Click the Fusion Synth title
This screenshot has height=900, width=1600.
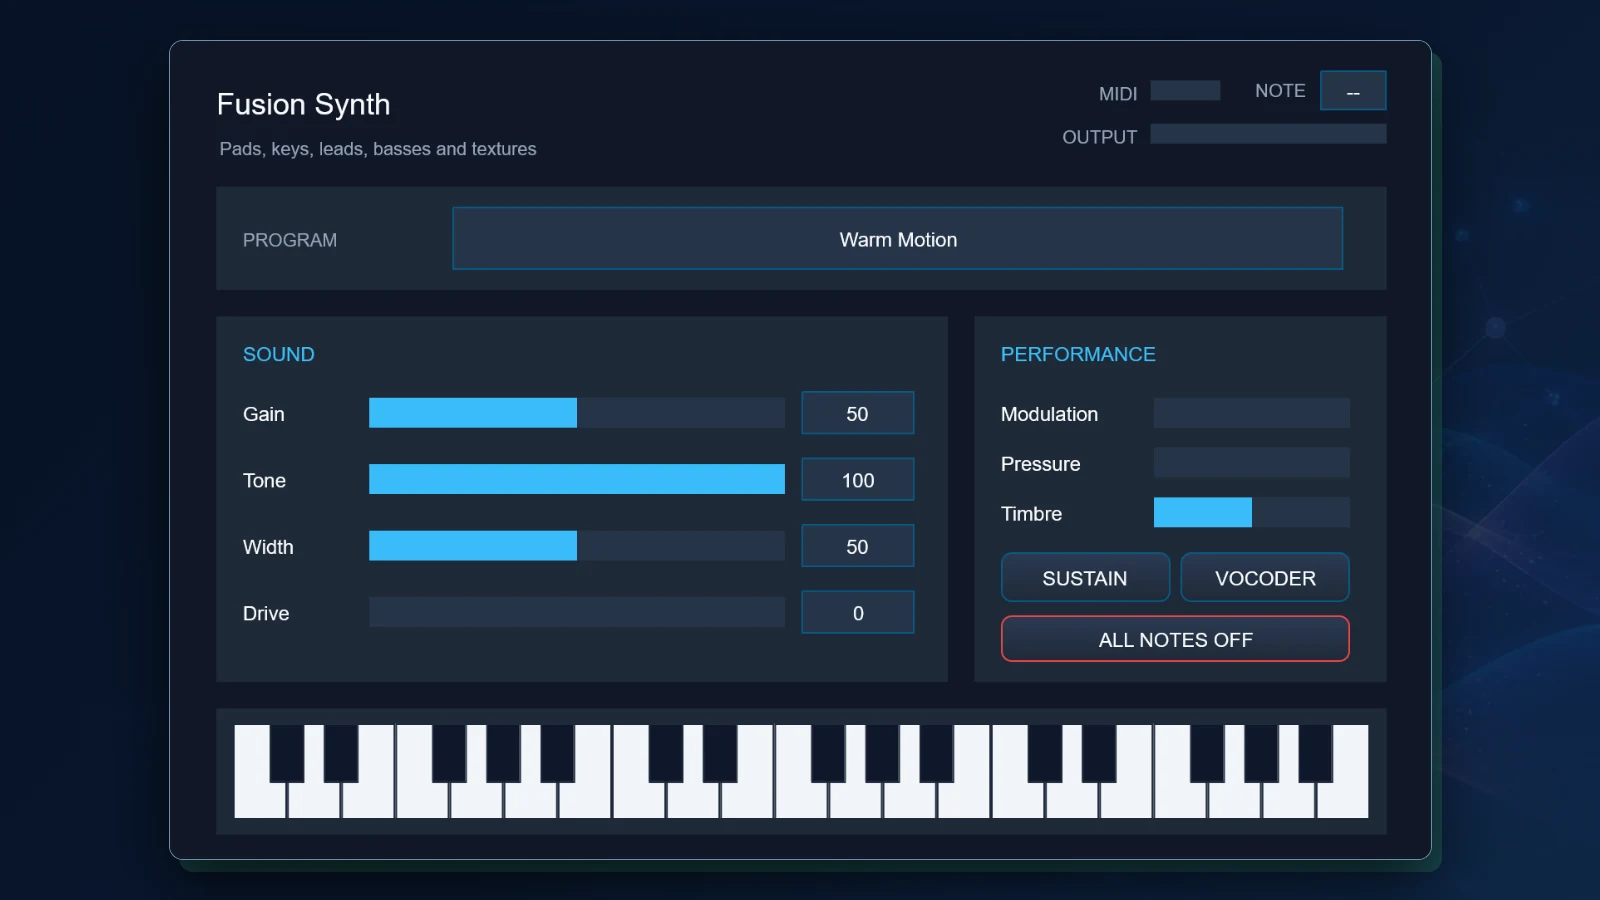(303, 104)
